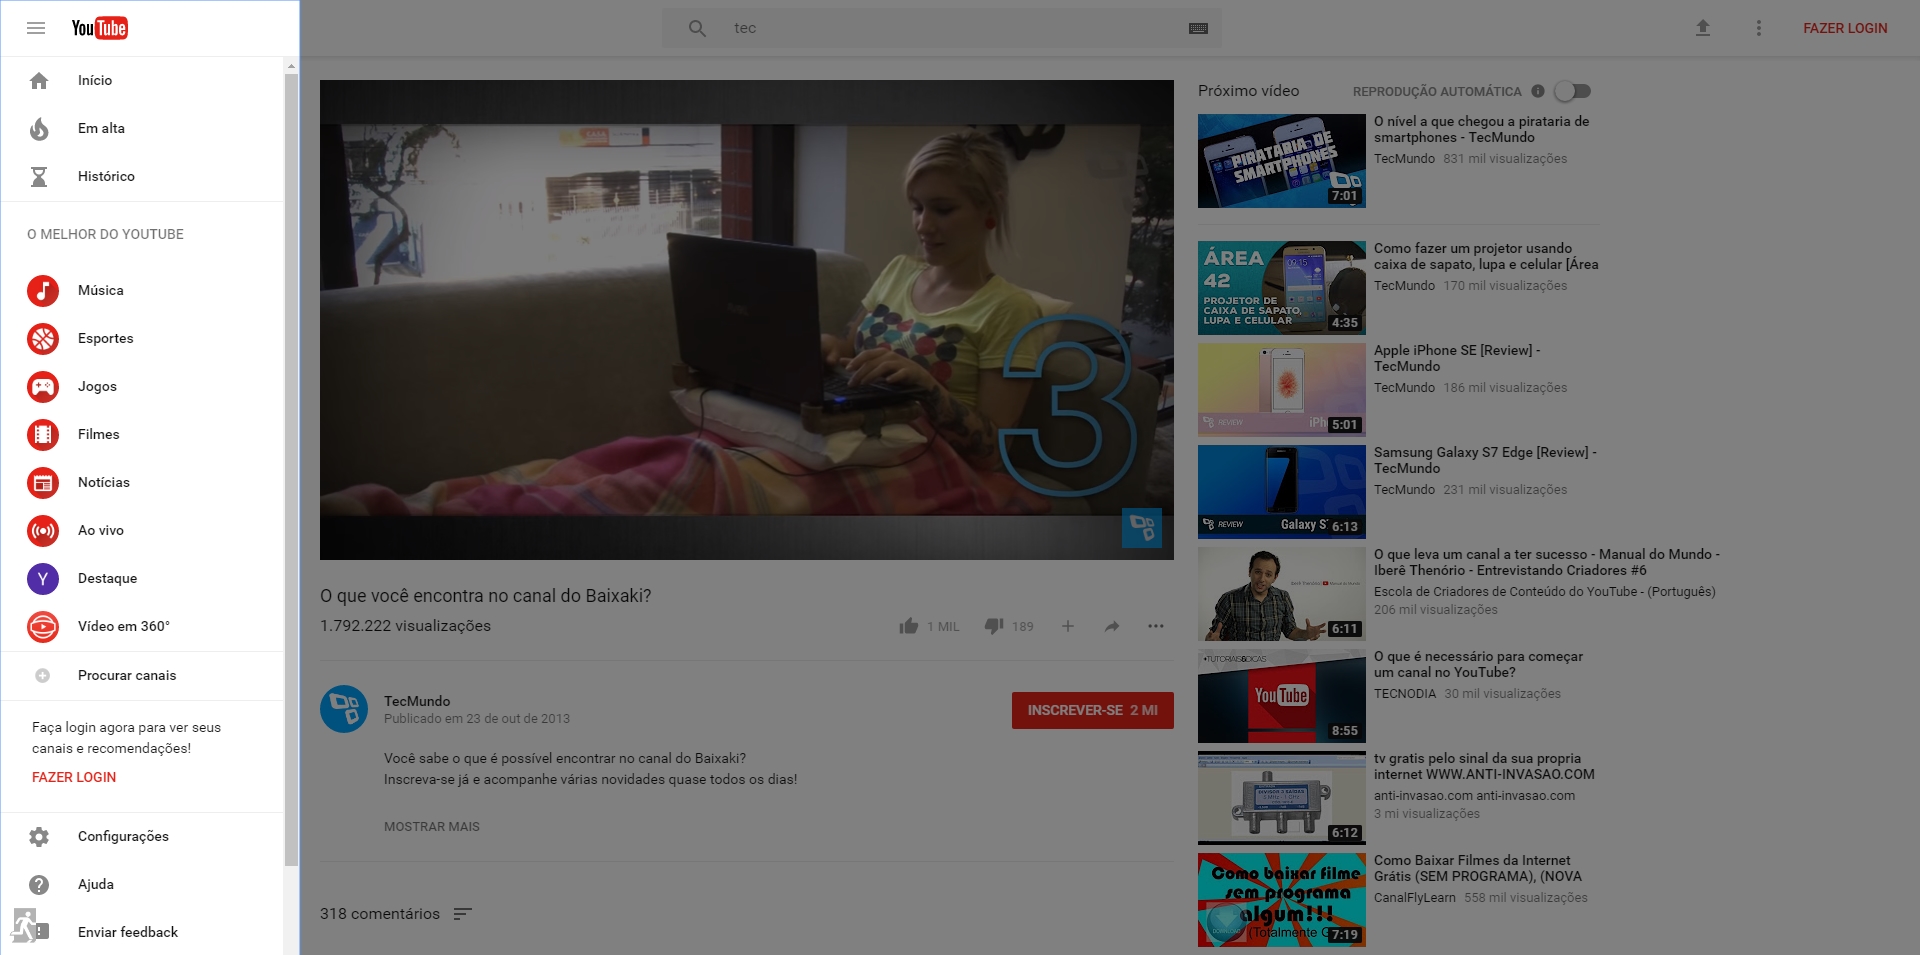Open Pirataria de Smartphones video thumbnail

(1282, 161)
